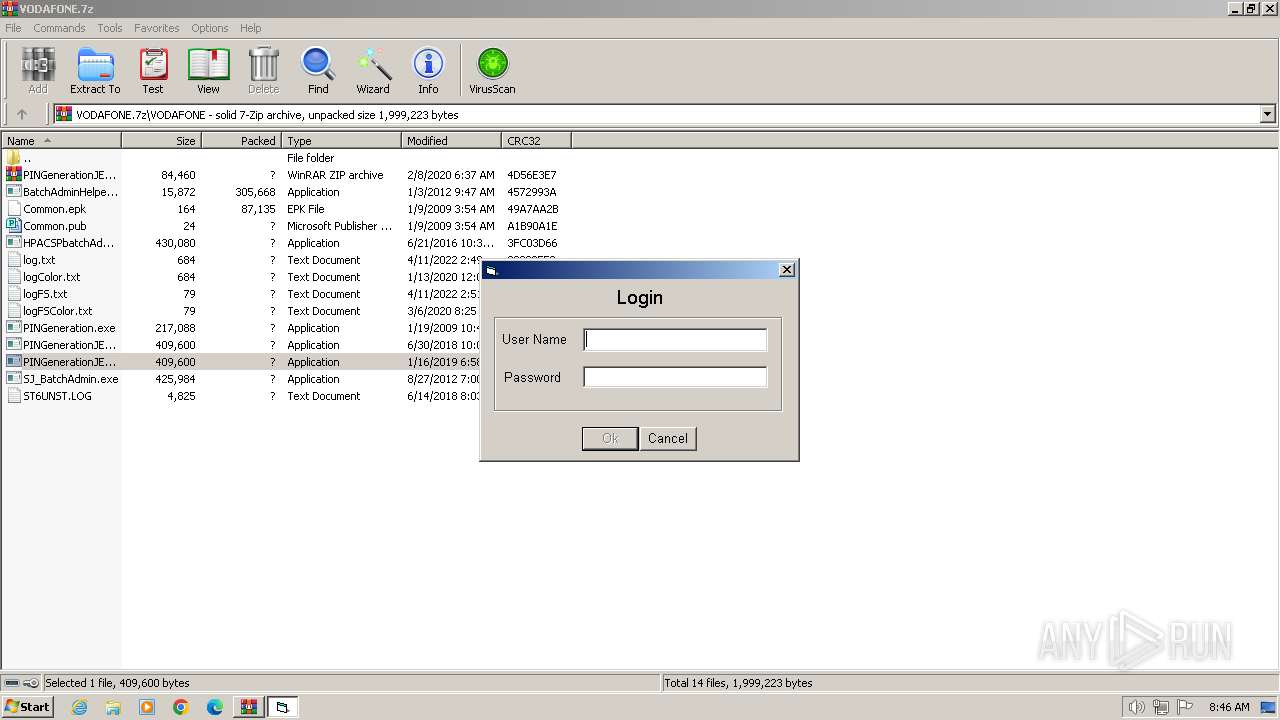Sort by the Type column header
This screenshot has width=1280, height=720.
342,141
